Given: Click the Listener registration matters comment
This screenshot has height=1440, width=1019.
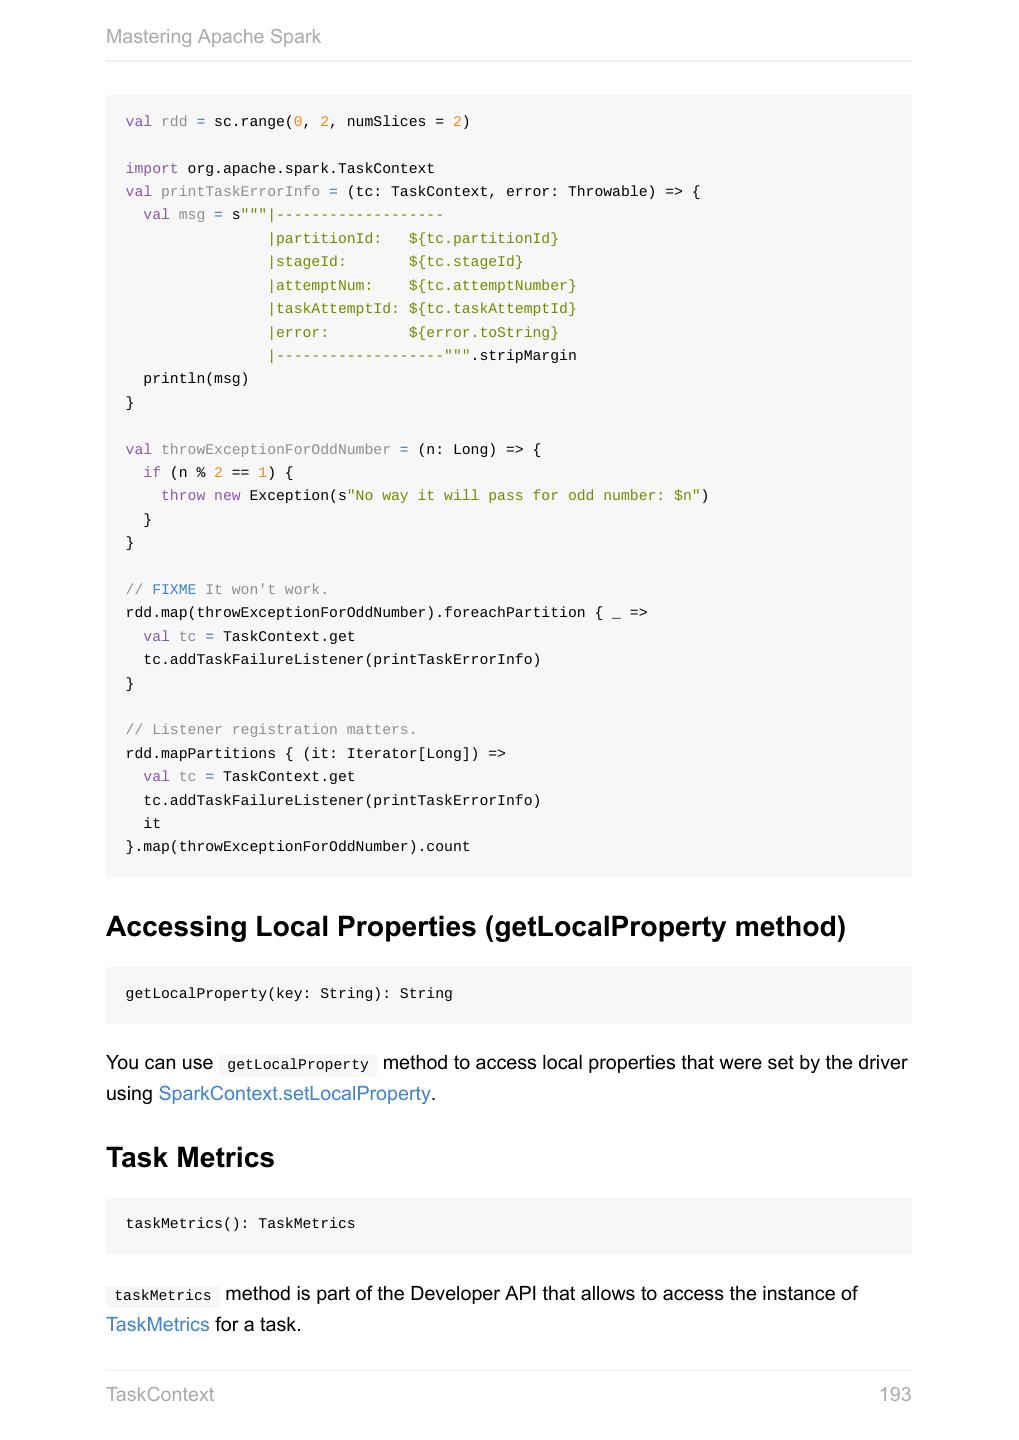Looking at the screenshot, I should (x=271, y=730).
